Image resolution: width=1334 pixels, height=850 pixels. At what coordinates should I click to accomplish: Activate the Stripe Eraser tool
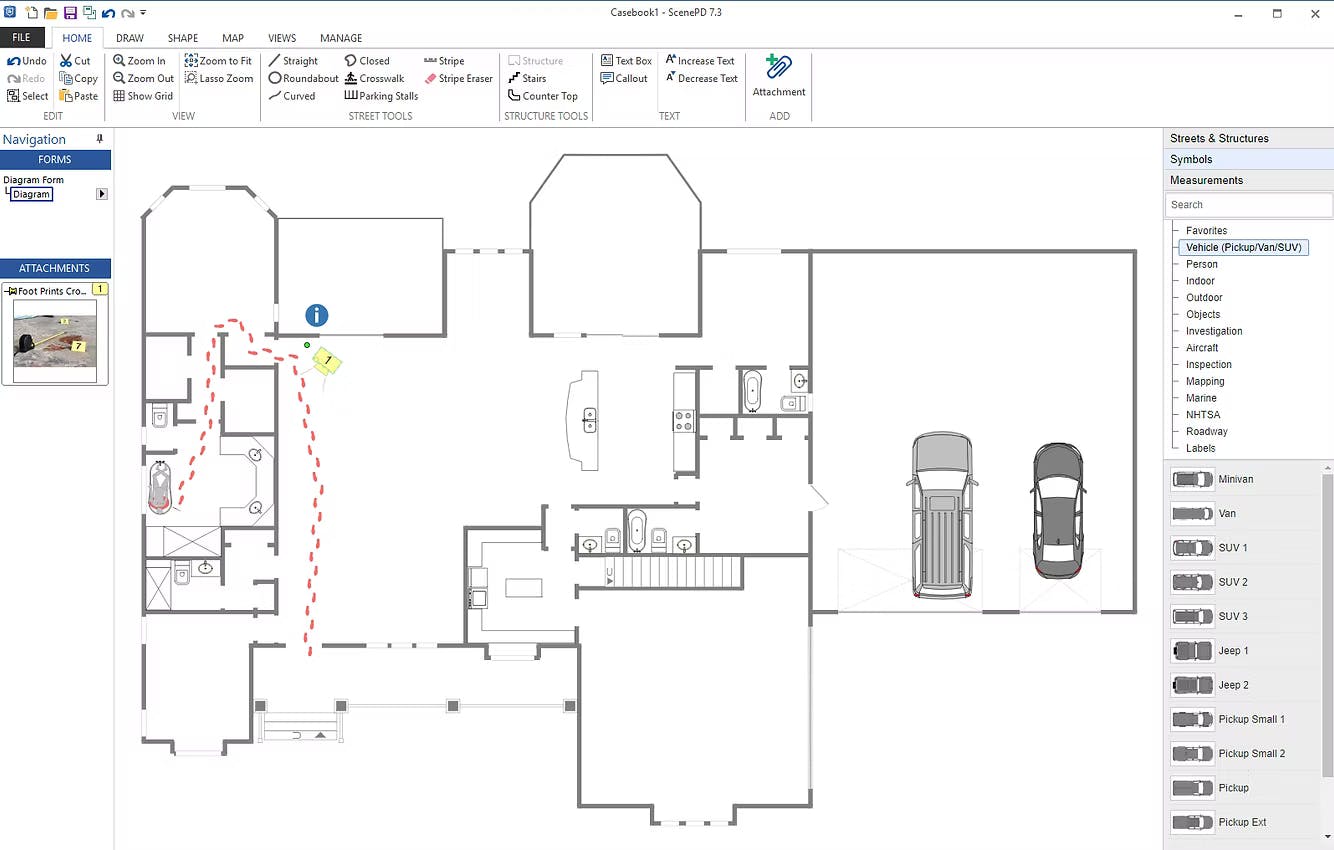tap(458, 78)
